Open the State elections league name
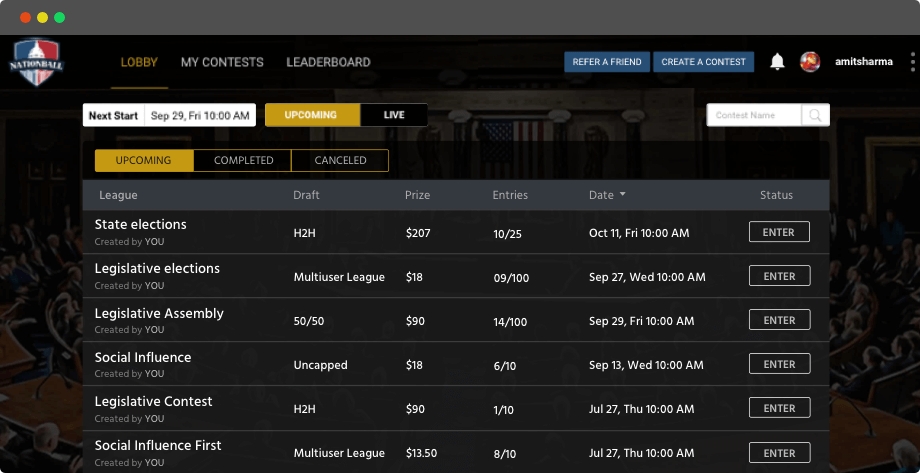This screenshot has width=920, height=473. pyautogui.click(x=140, y=224)
